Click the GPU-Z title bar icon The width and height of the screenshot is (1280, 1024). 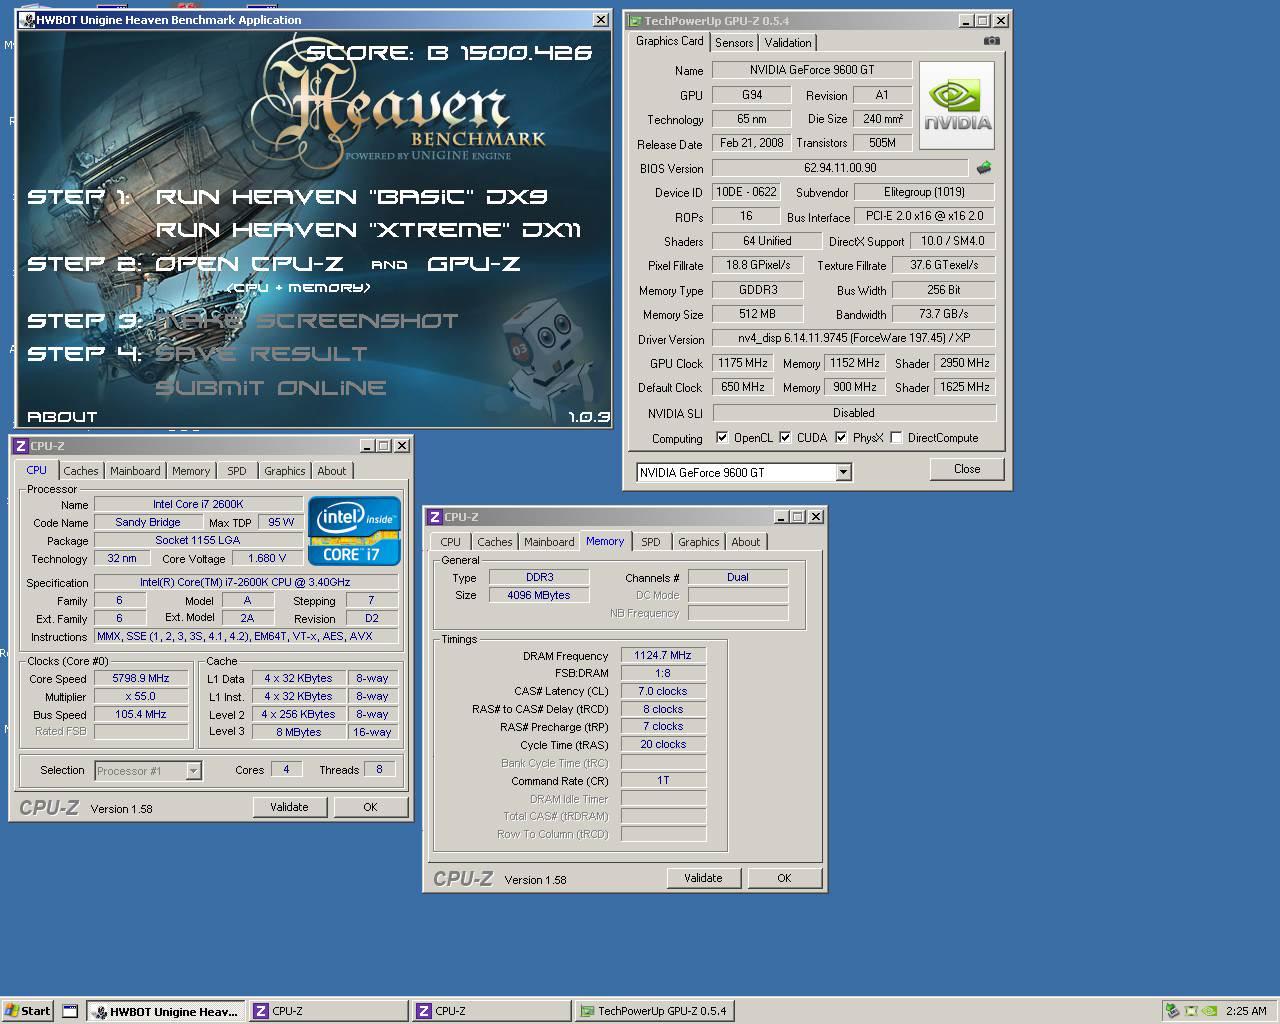point(635,20)
